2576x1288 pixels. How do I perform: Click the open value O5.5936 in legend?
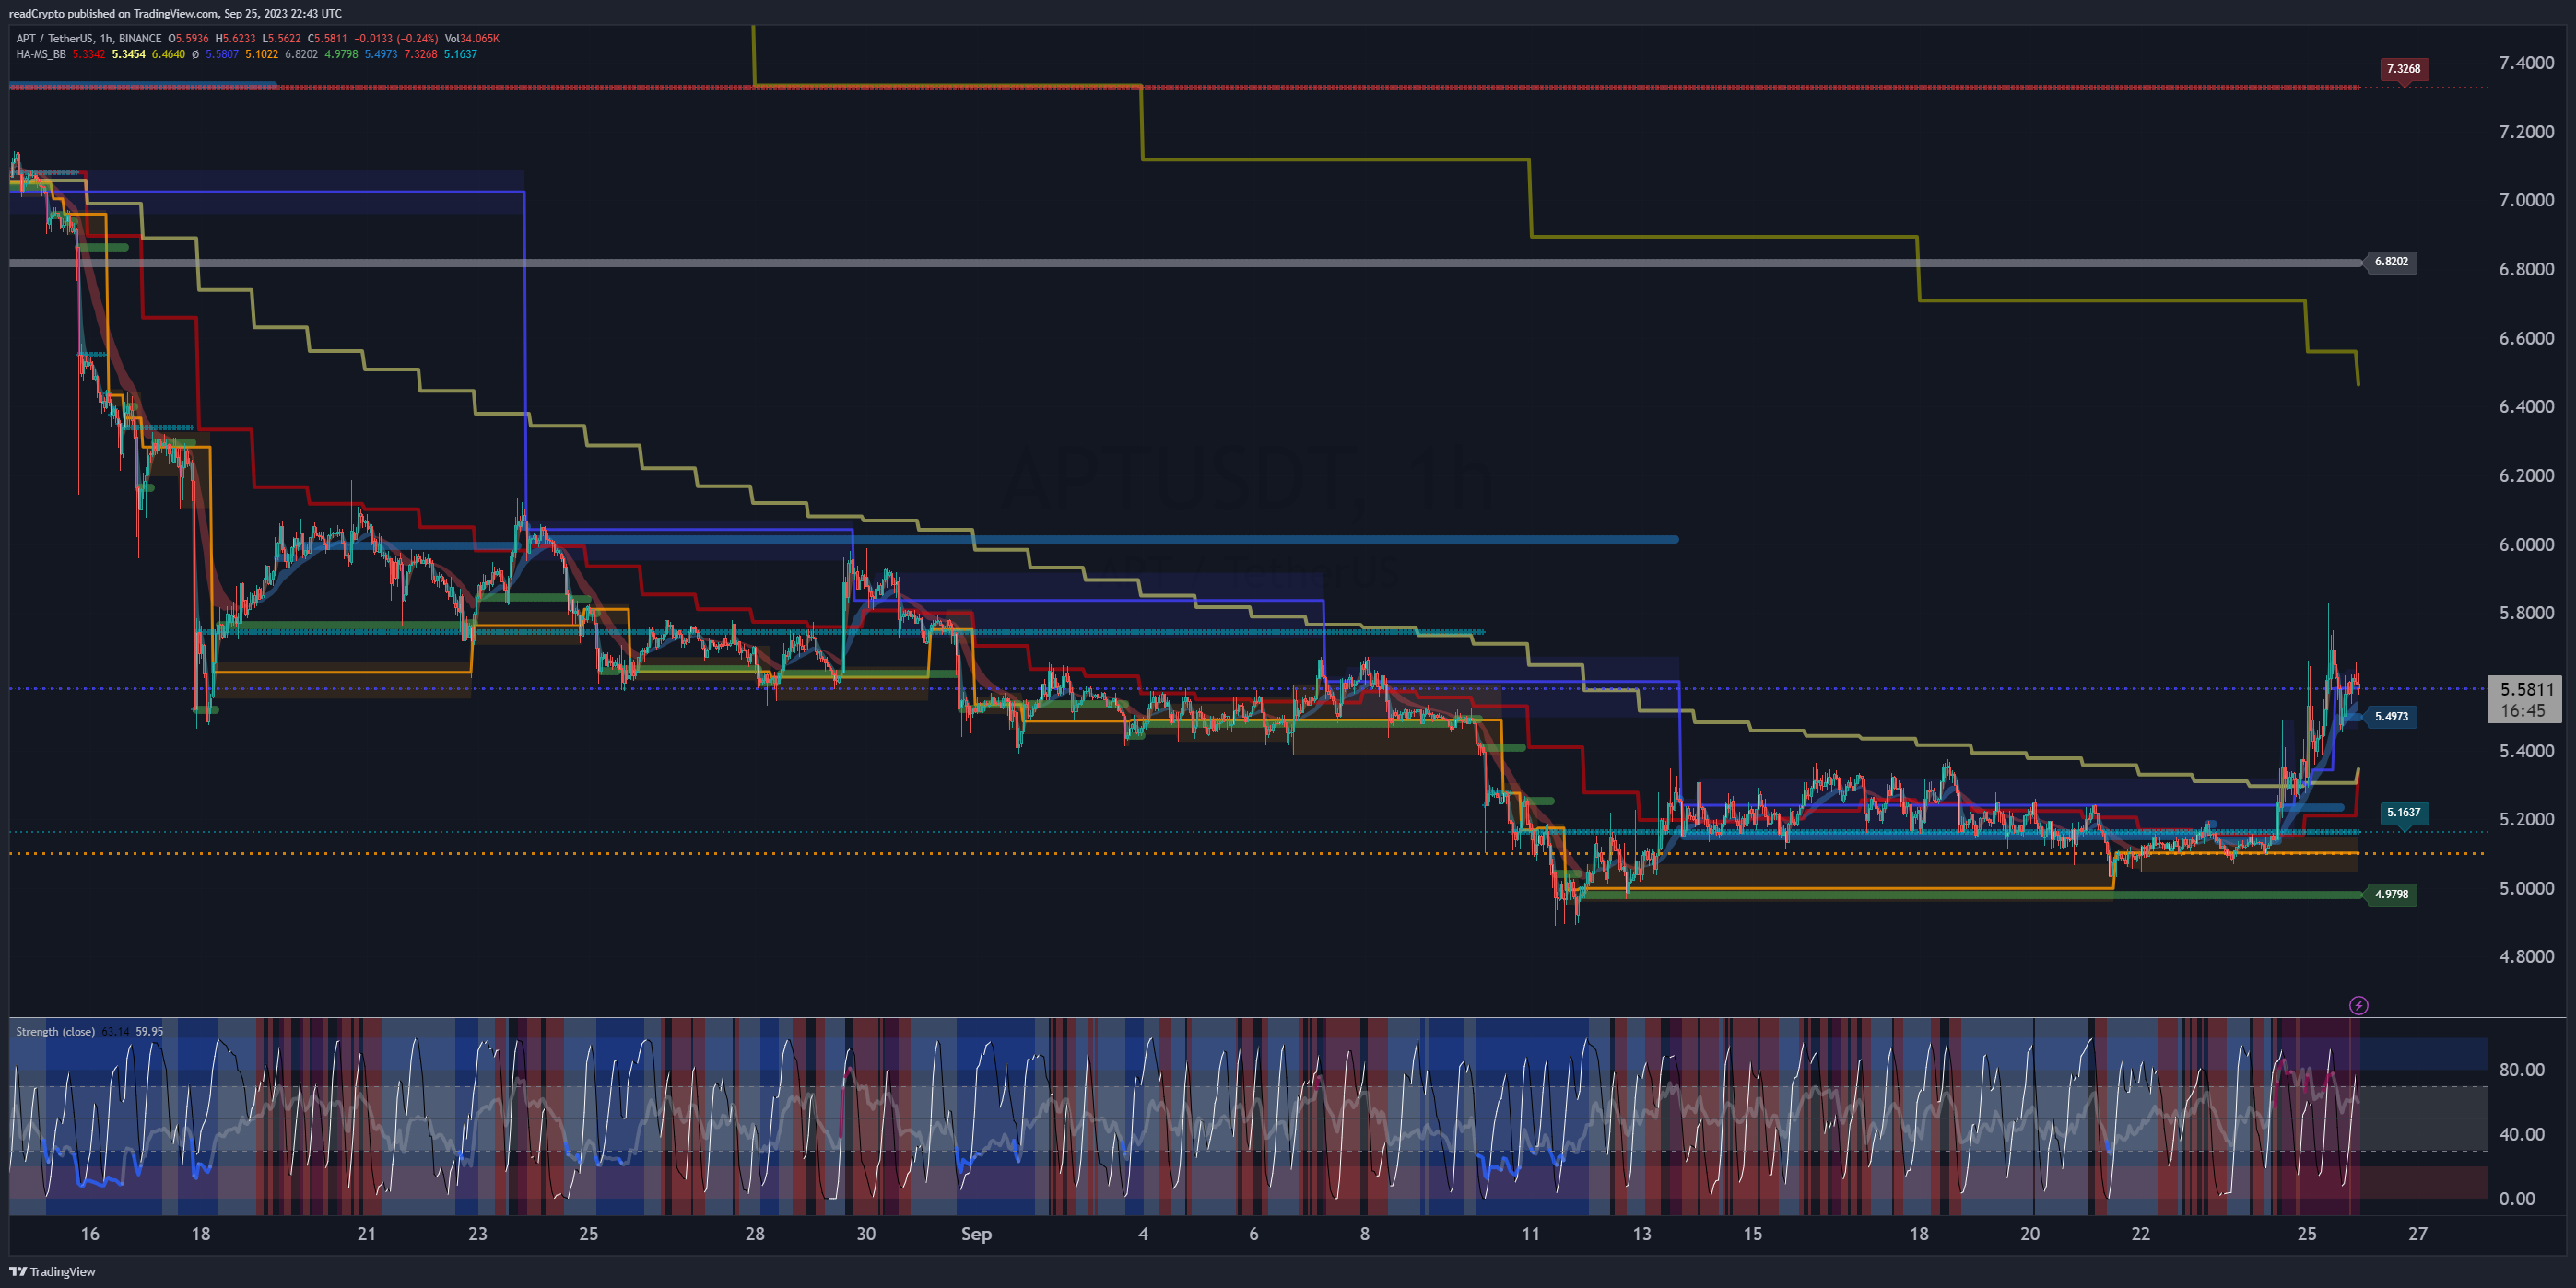tap(188, 39)
